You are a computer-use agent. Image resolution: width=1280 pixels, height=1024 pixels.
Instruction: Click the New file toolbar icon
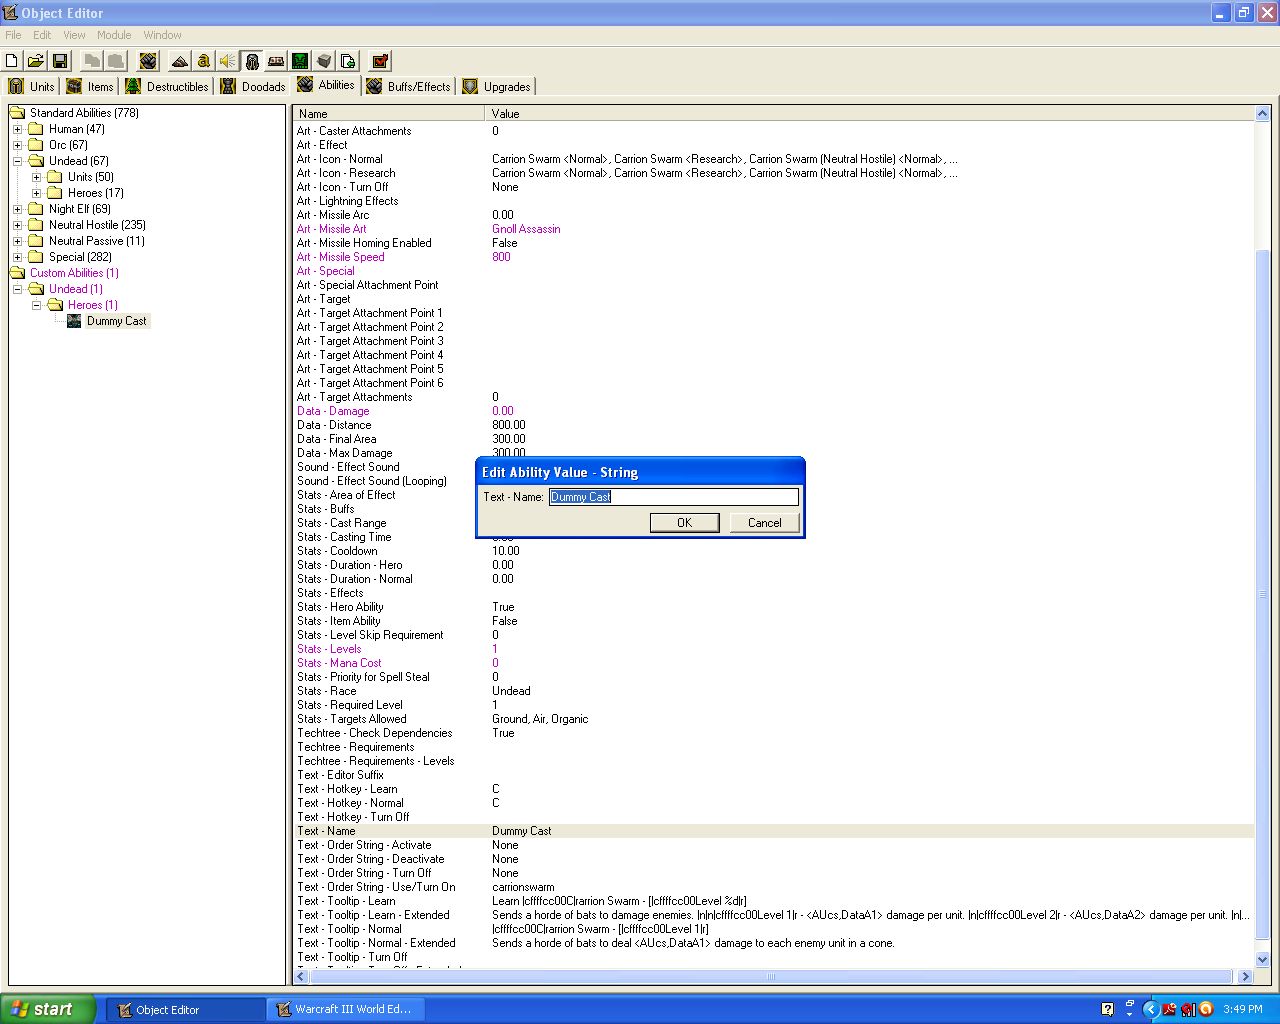12,61
